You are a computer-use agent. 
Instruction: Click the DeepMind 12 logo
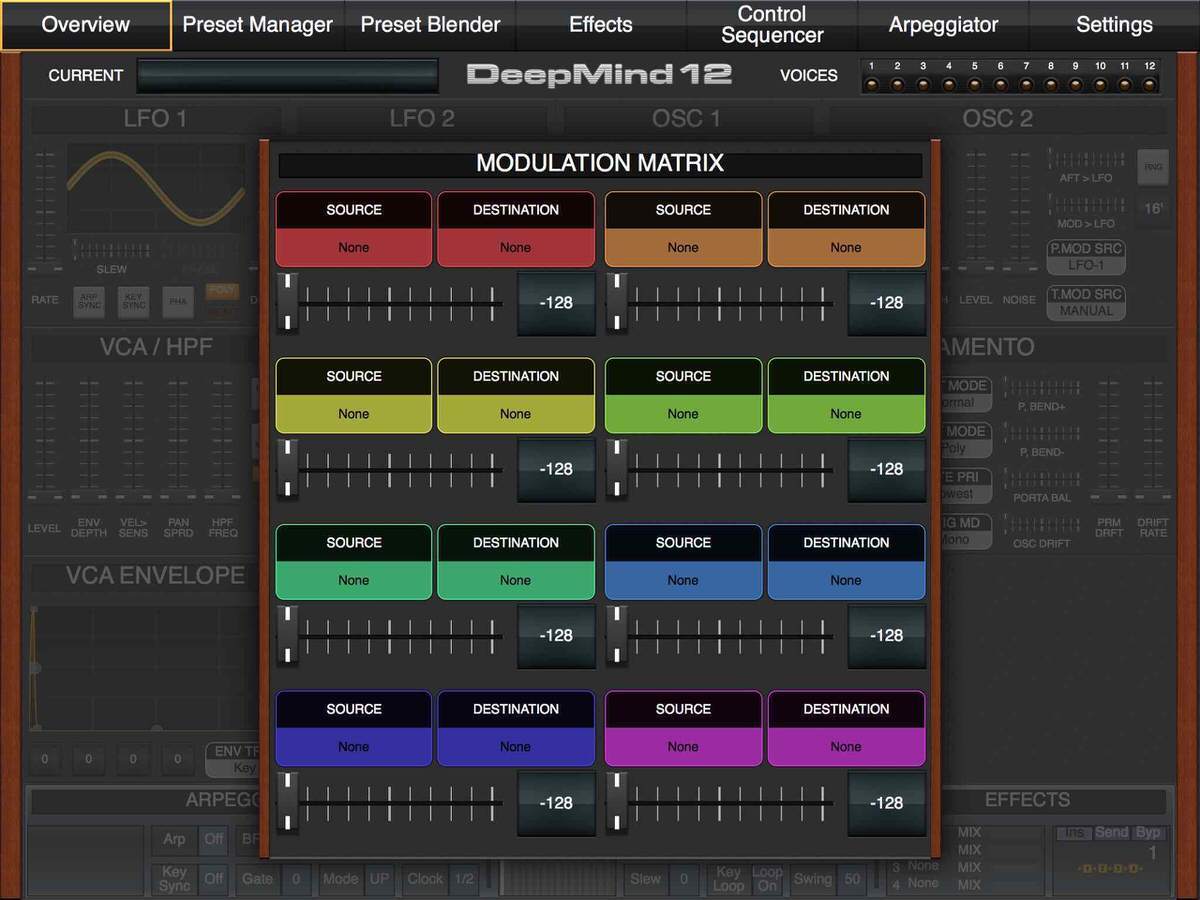click(599, 75)
